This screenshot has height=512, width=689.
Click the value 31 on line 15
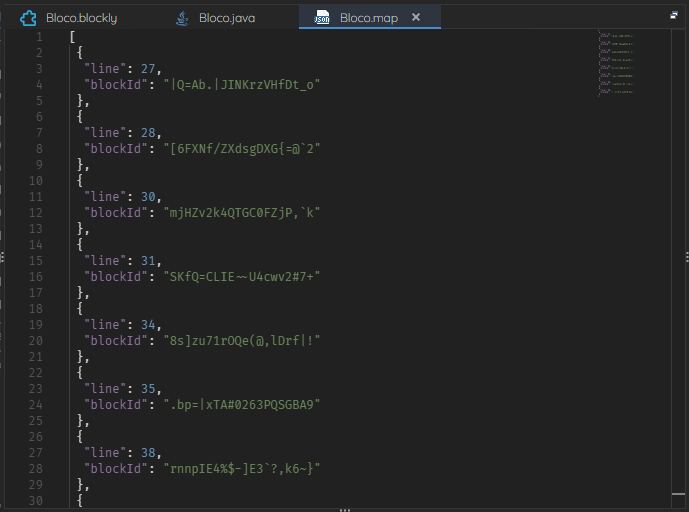[148, 261]
